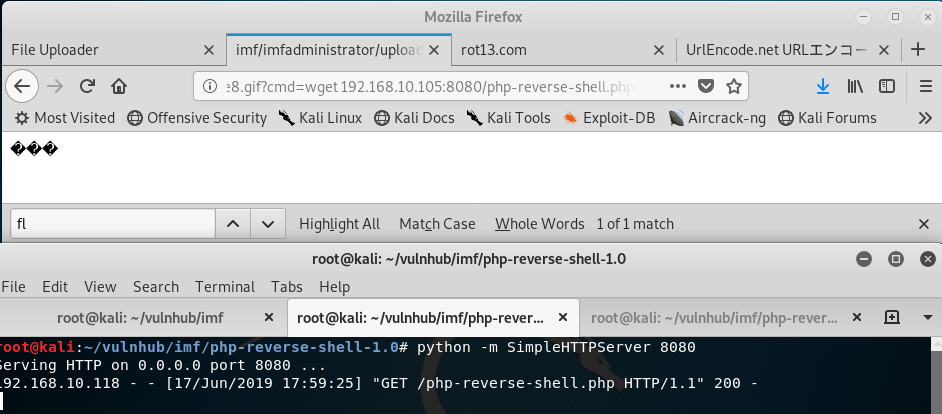
Task: Bookmark this page with the star
Action: [734, 87]
